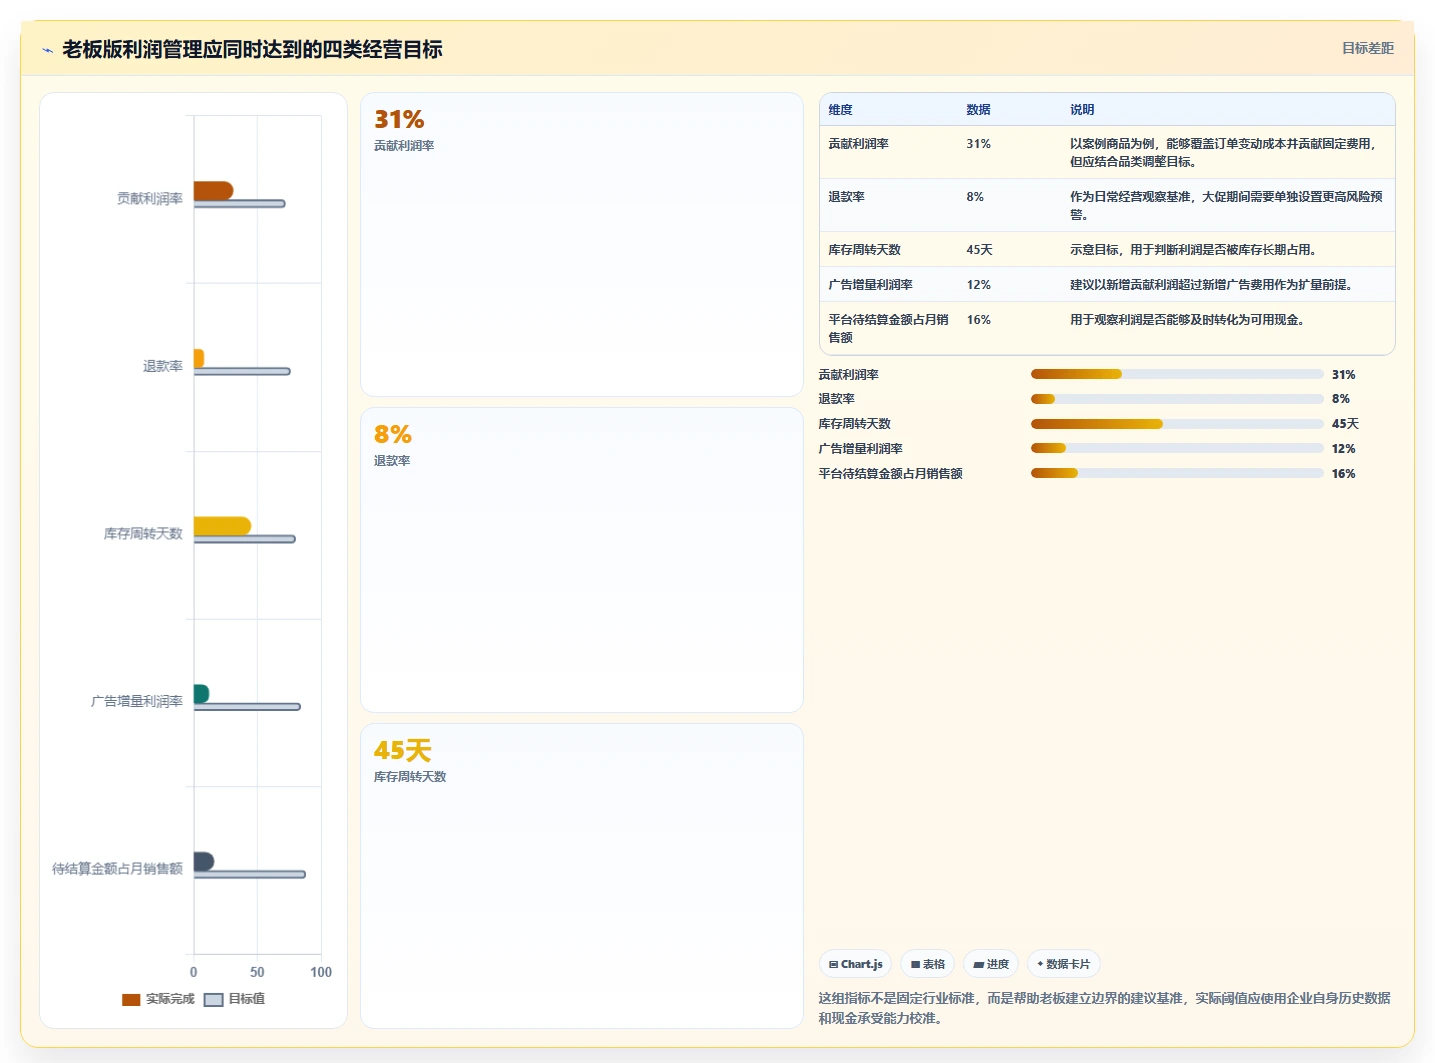The image size is (1435, 1063).
Task: Click the 数据卡片 tag chip
Action: pos(1064,964)
